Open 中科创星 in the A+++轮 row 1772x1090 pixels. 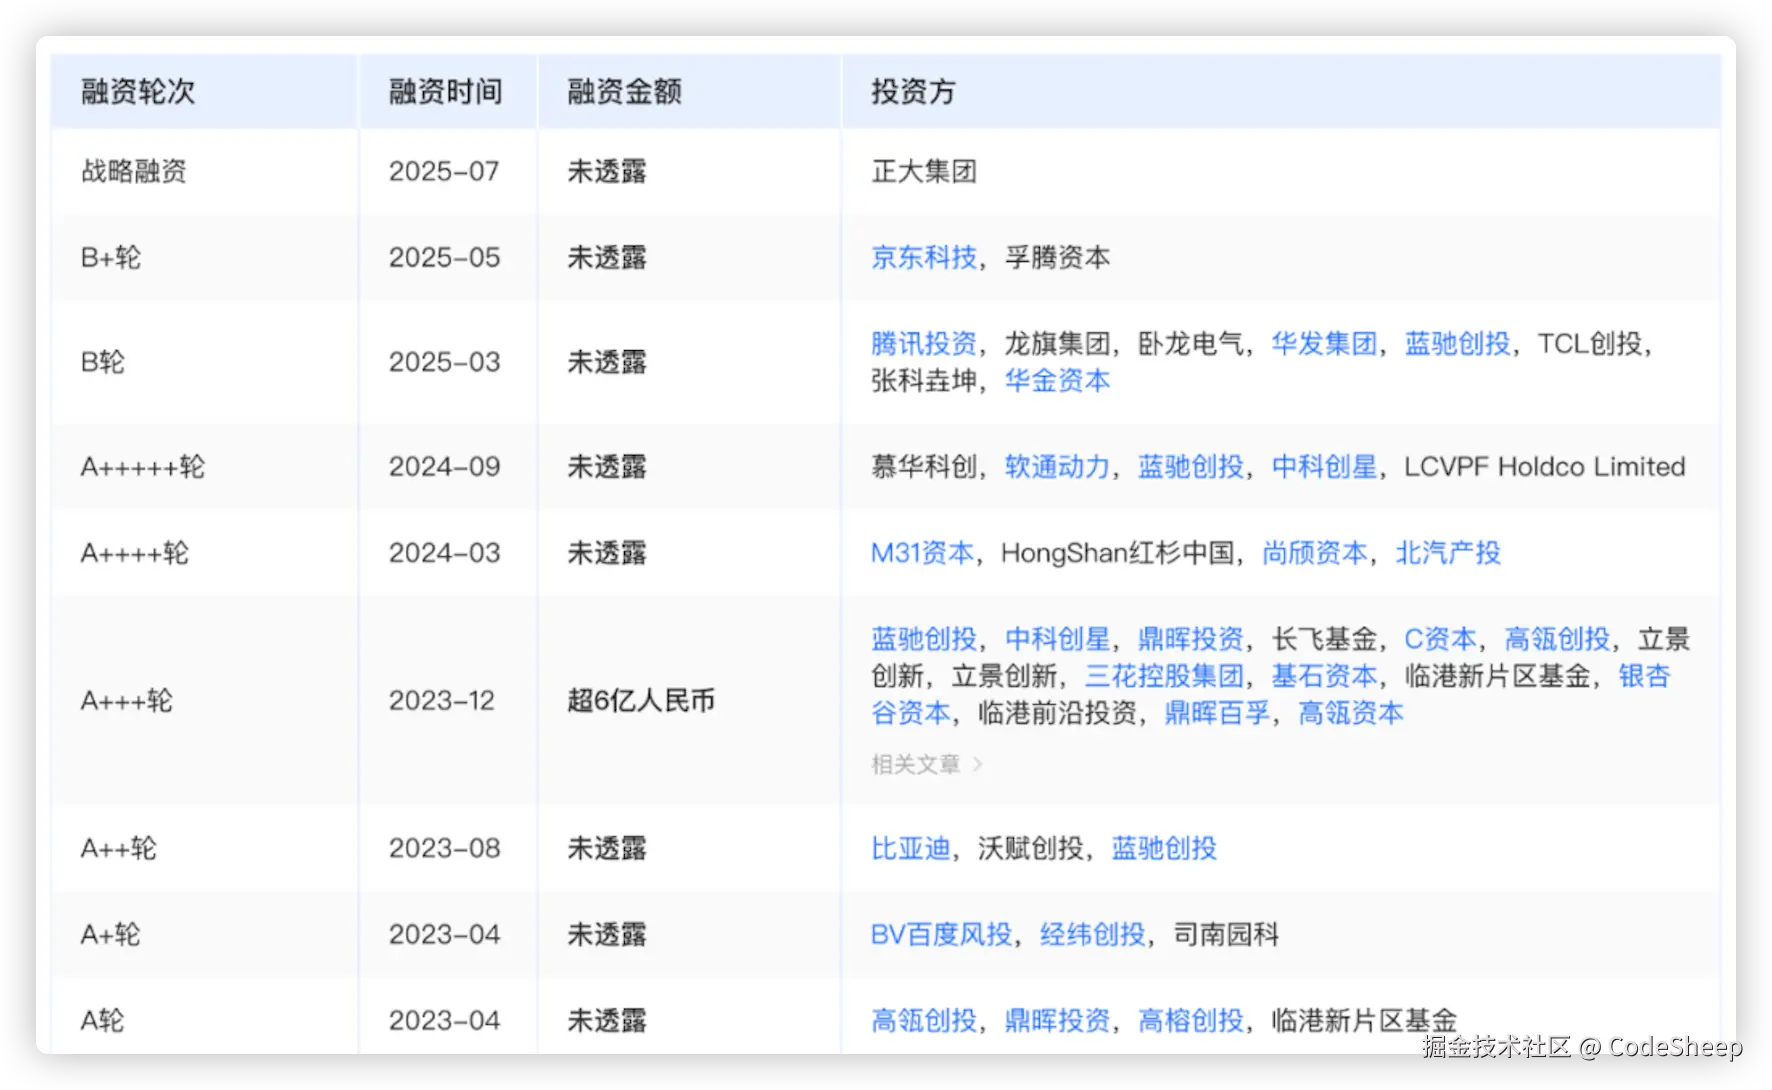(1057, 639)
